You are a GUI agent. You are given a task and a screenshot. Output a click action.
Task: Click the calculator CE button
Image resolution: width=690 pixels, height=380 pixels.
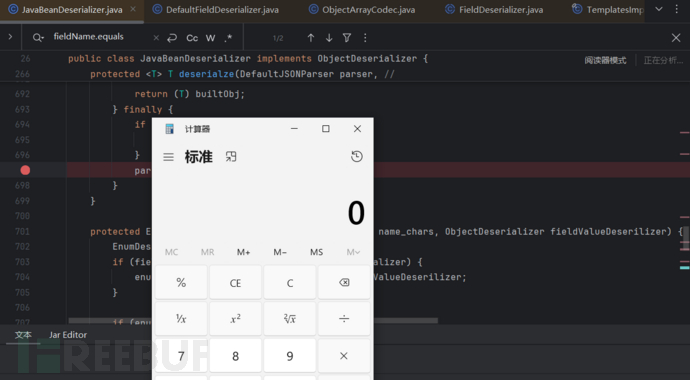click(x=235, y=282)
